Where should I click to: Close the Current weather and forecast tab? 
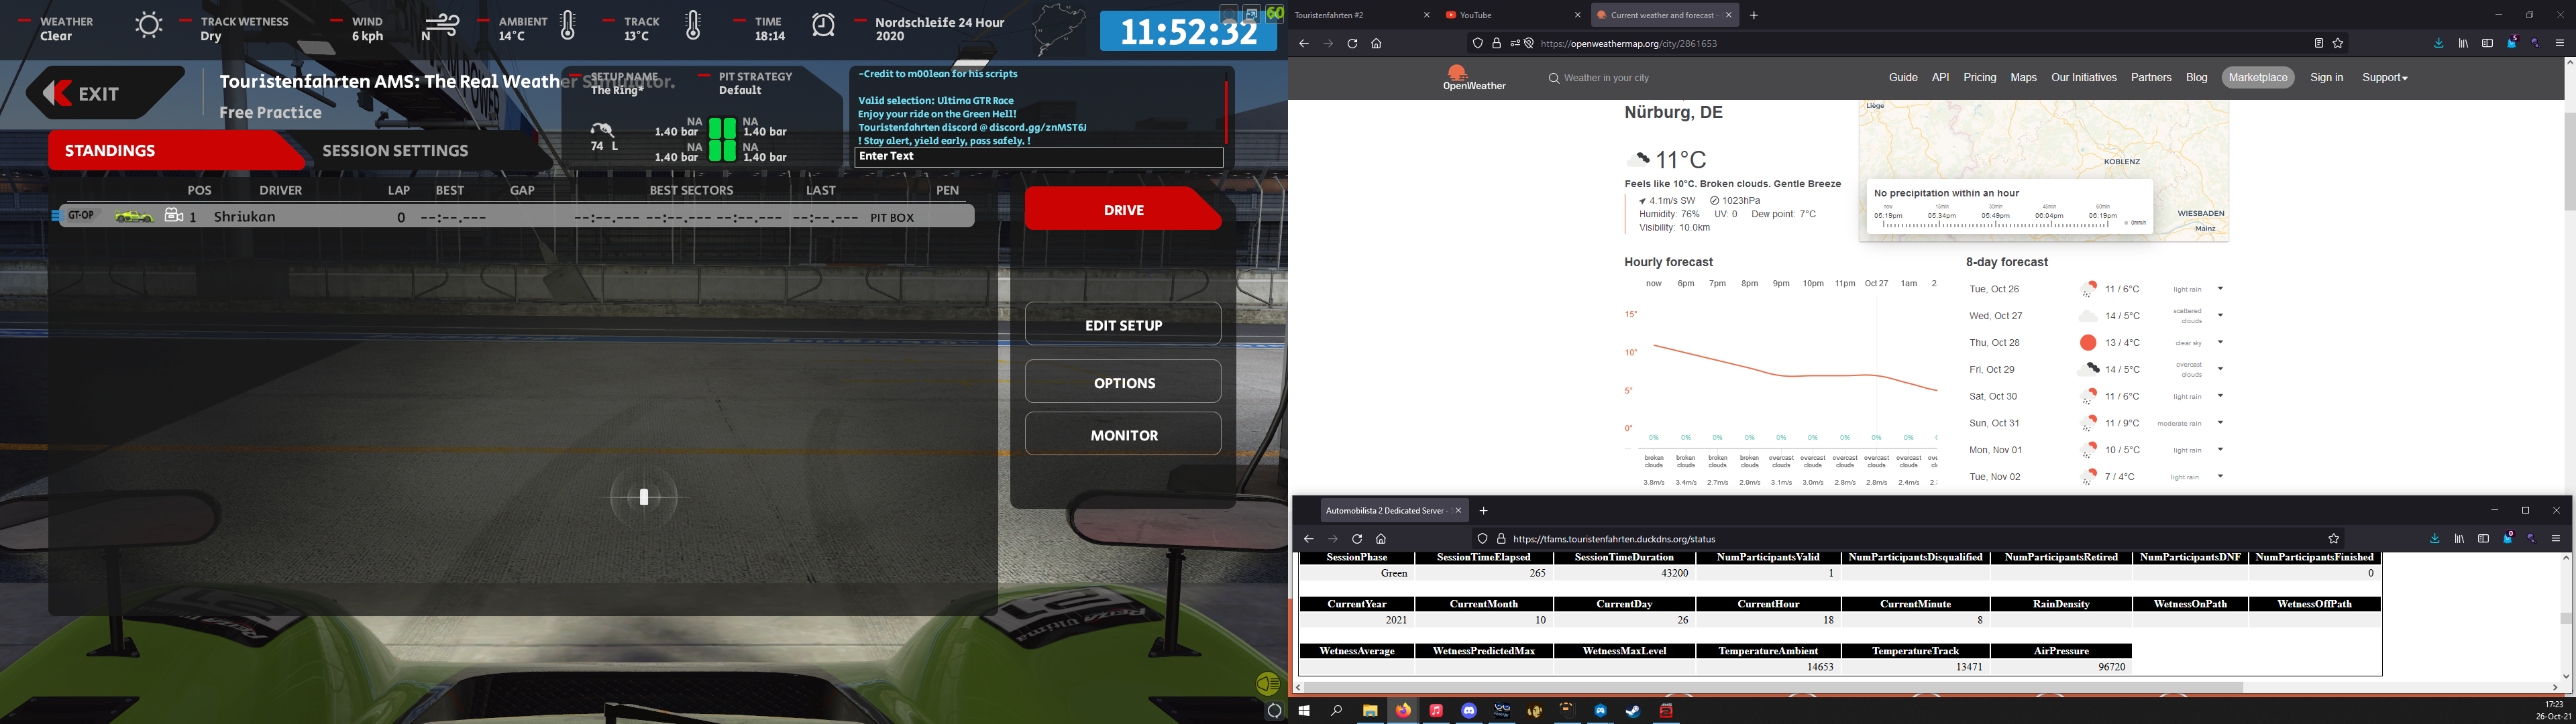(1728, 15)
